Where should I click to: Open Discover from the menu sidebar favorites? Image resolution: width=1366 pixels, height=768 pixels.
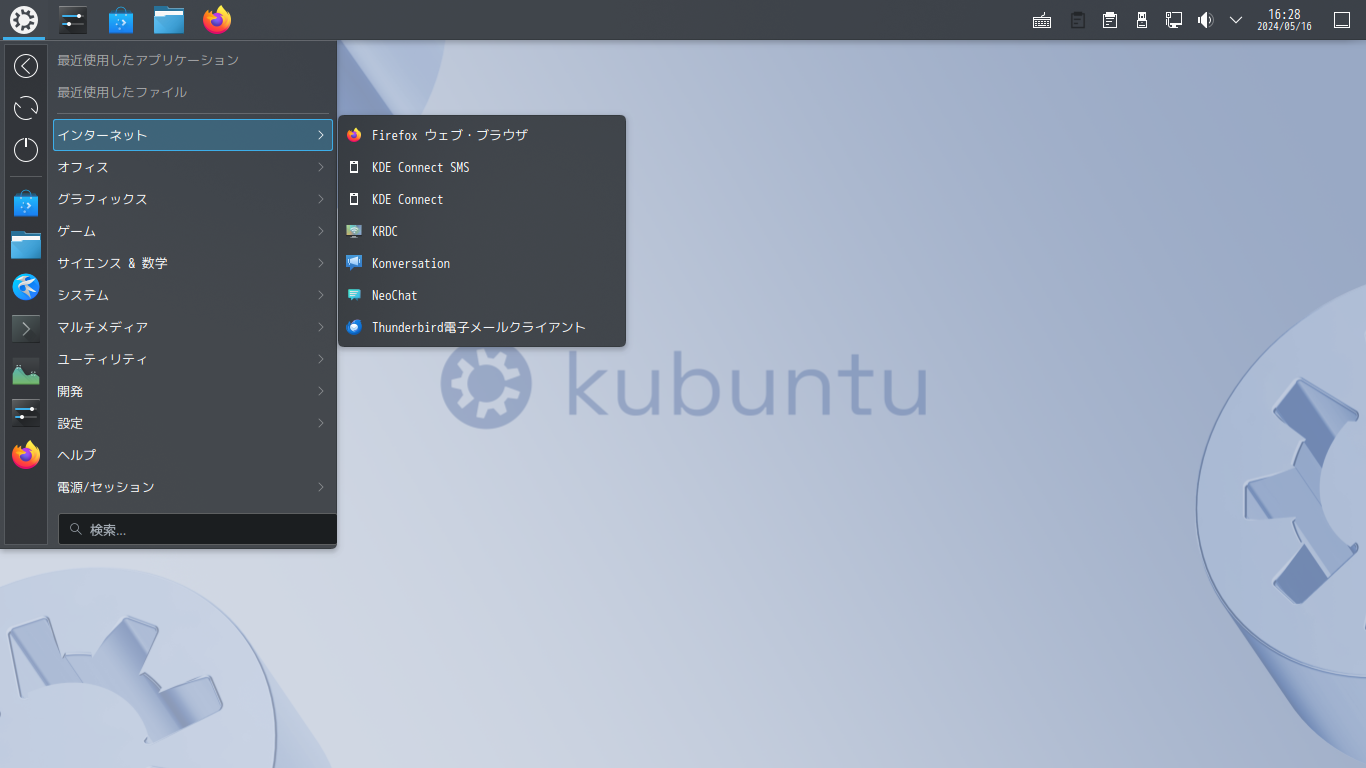click(x=26, y=204)
